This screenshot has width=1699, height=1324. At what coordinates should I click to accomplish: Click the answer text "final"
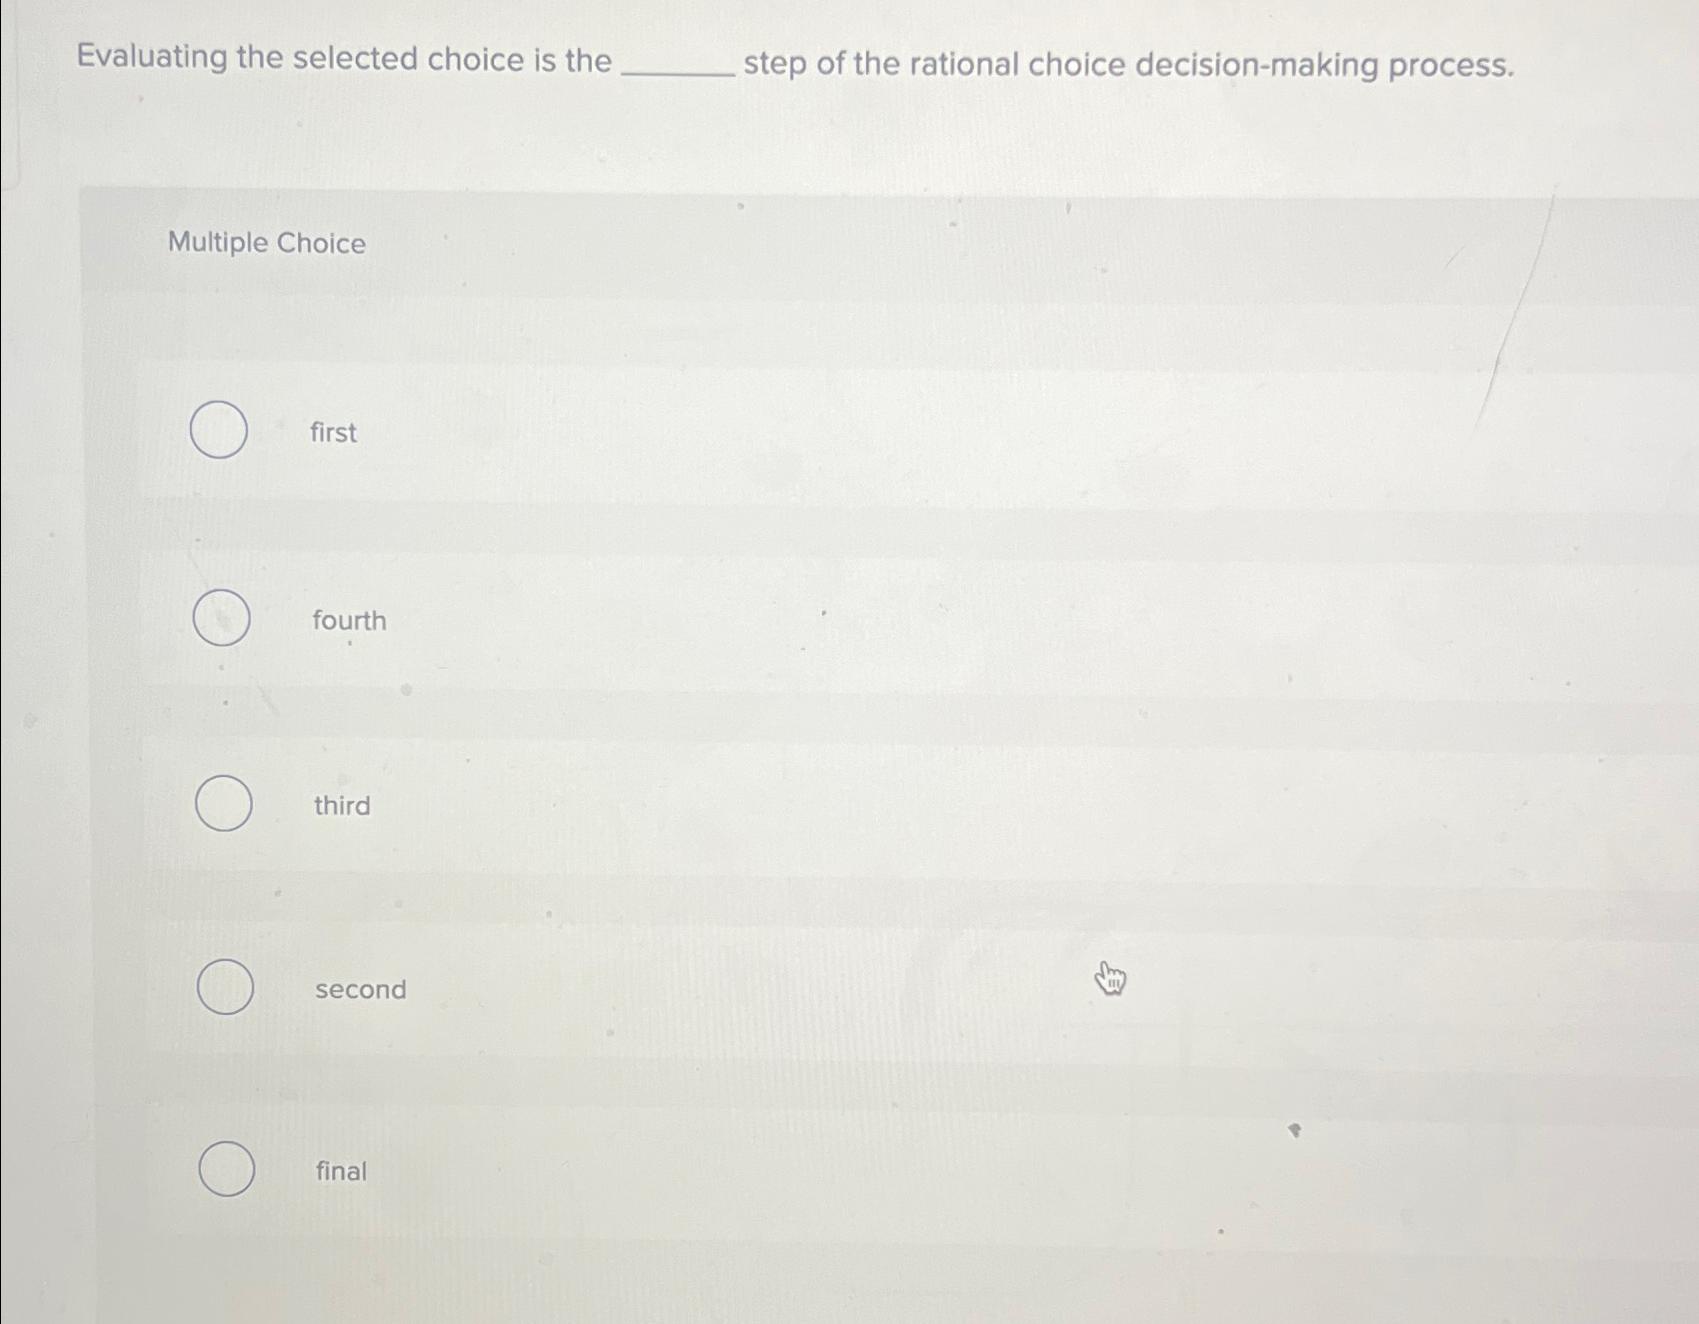[x=341, y=1171]
